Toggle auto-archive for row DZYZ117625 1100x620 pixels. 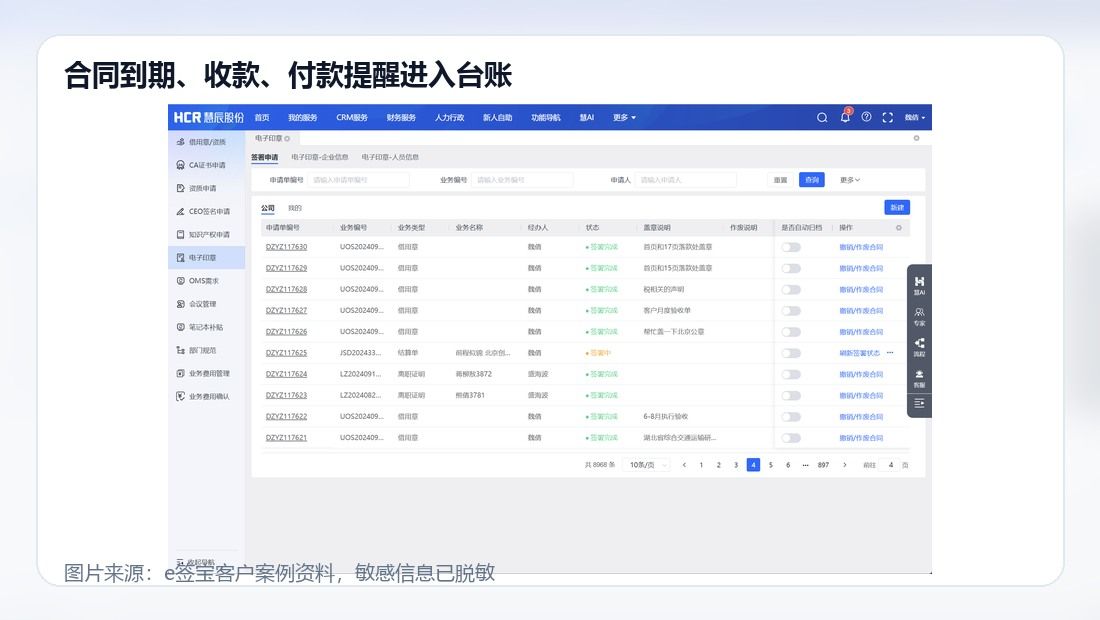(x=791, y=353)
